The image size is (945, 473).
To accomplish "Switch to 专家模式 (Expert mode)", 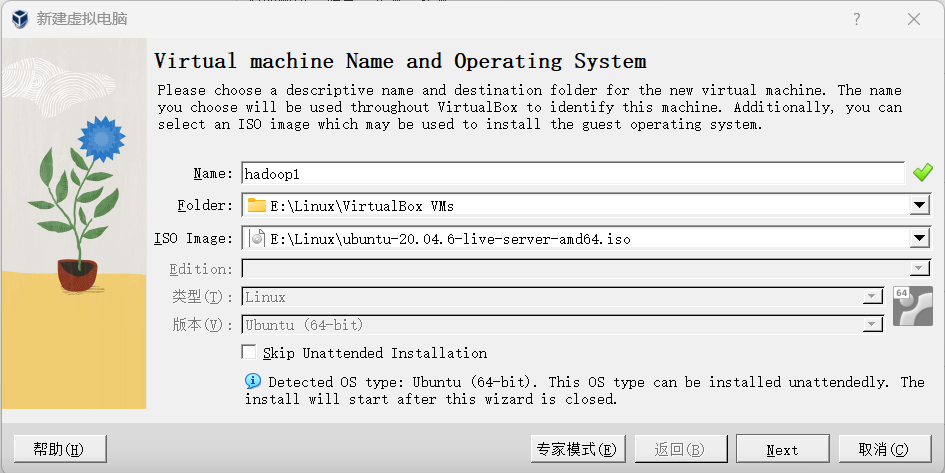I will (x=576, y=449).
